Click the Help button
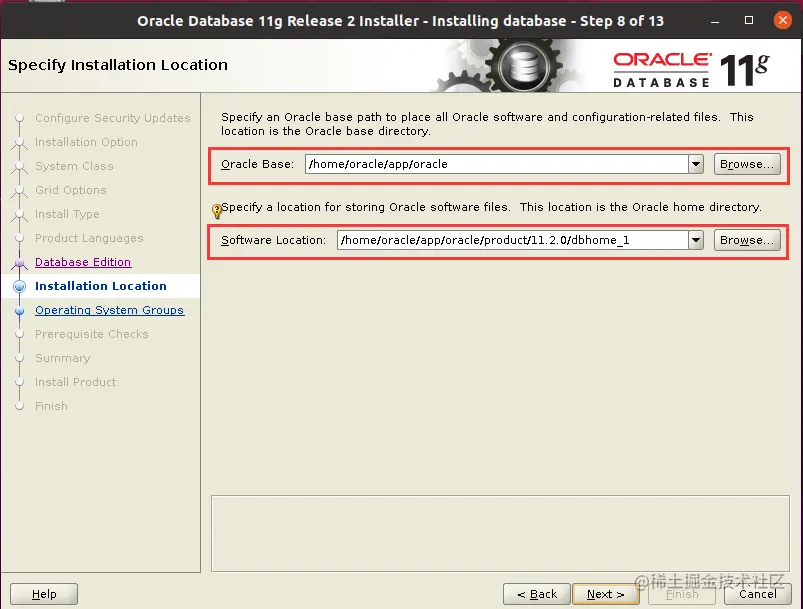 tap(44, 594)
